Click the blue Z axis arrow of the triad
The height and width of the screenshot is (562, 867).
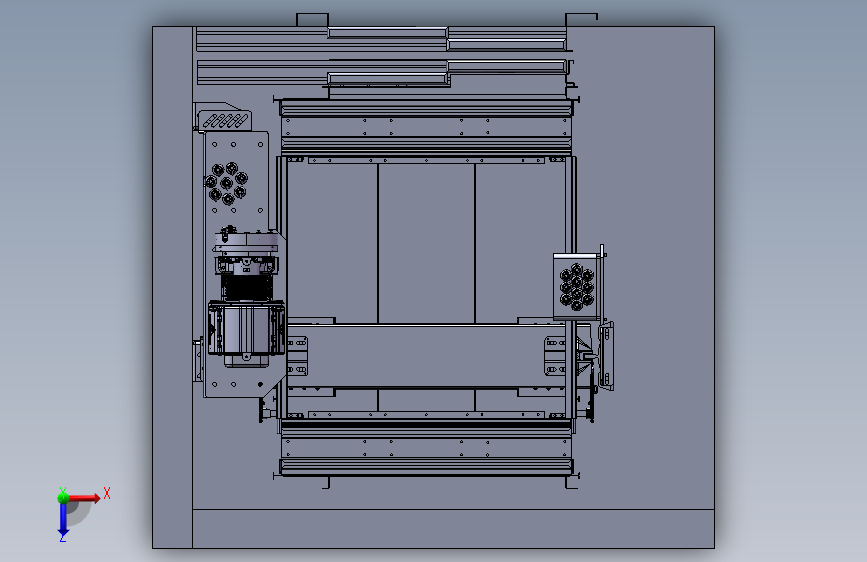pyautogui.click(x=63, y=520)
